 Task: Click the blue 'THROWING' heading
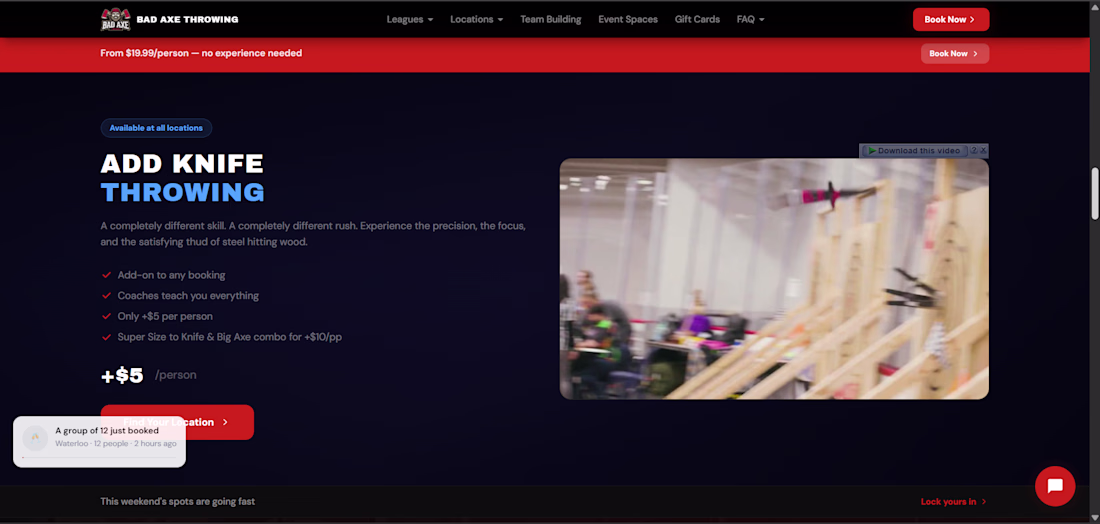(x=182, y=192)
